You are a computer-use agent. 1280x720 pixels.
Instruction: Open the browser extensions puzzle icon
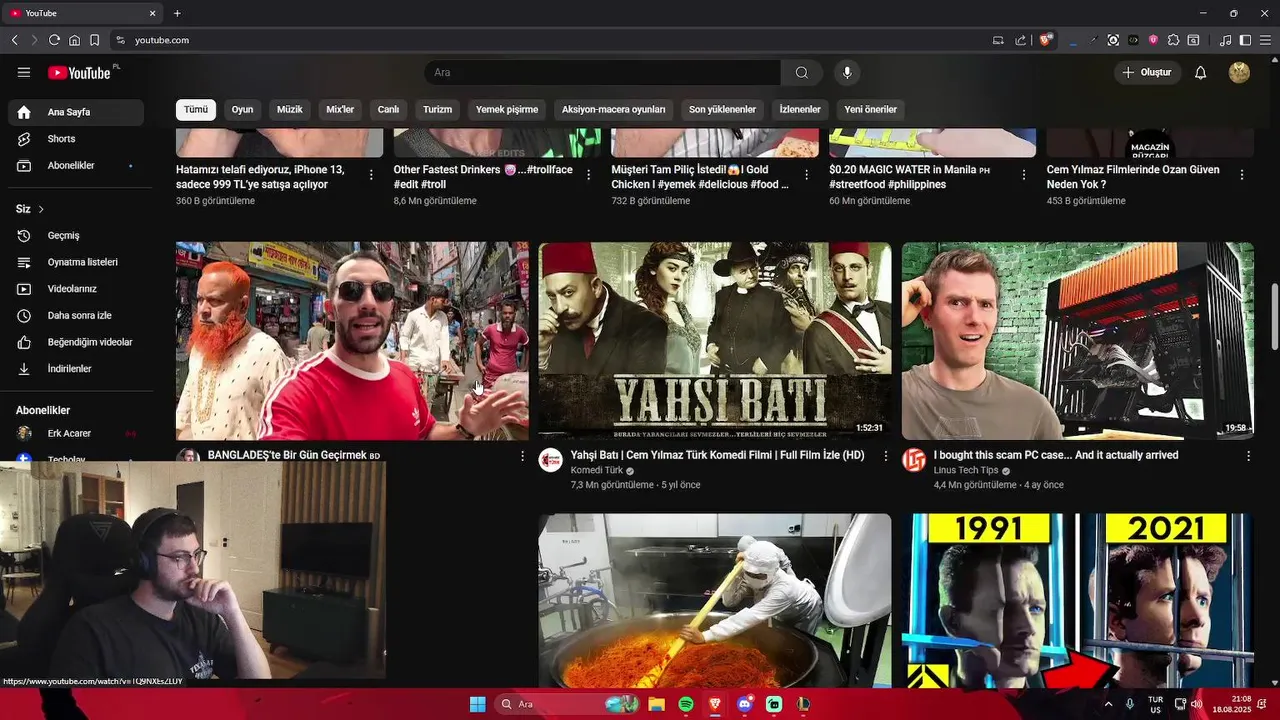pyautogui.click(x=1173, y=40)
